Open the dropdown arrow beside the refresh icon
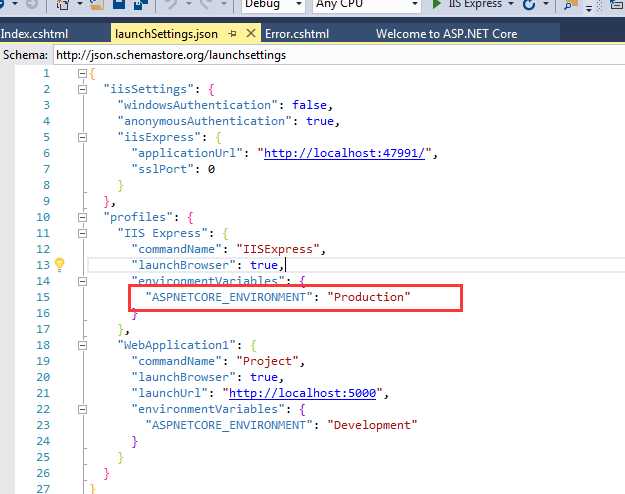Image resolution: width=625 pixels, height=494 pixels. point(546,4)
